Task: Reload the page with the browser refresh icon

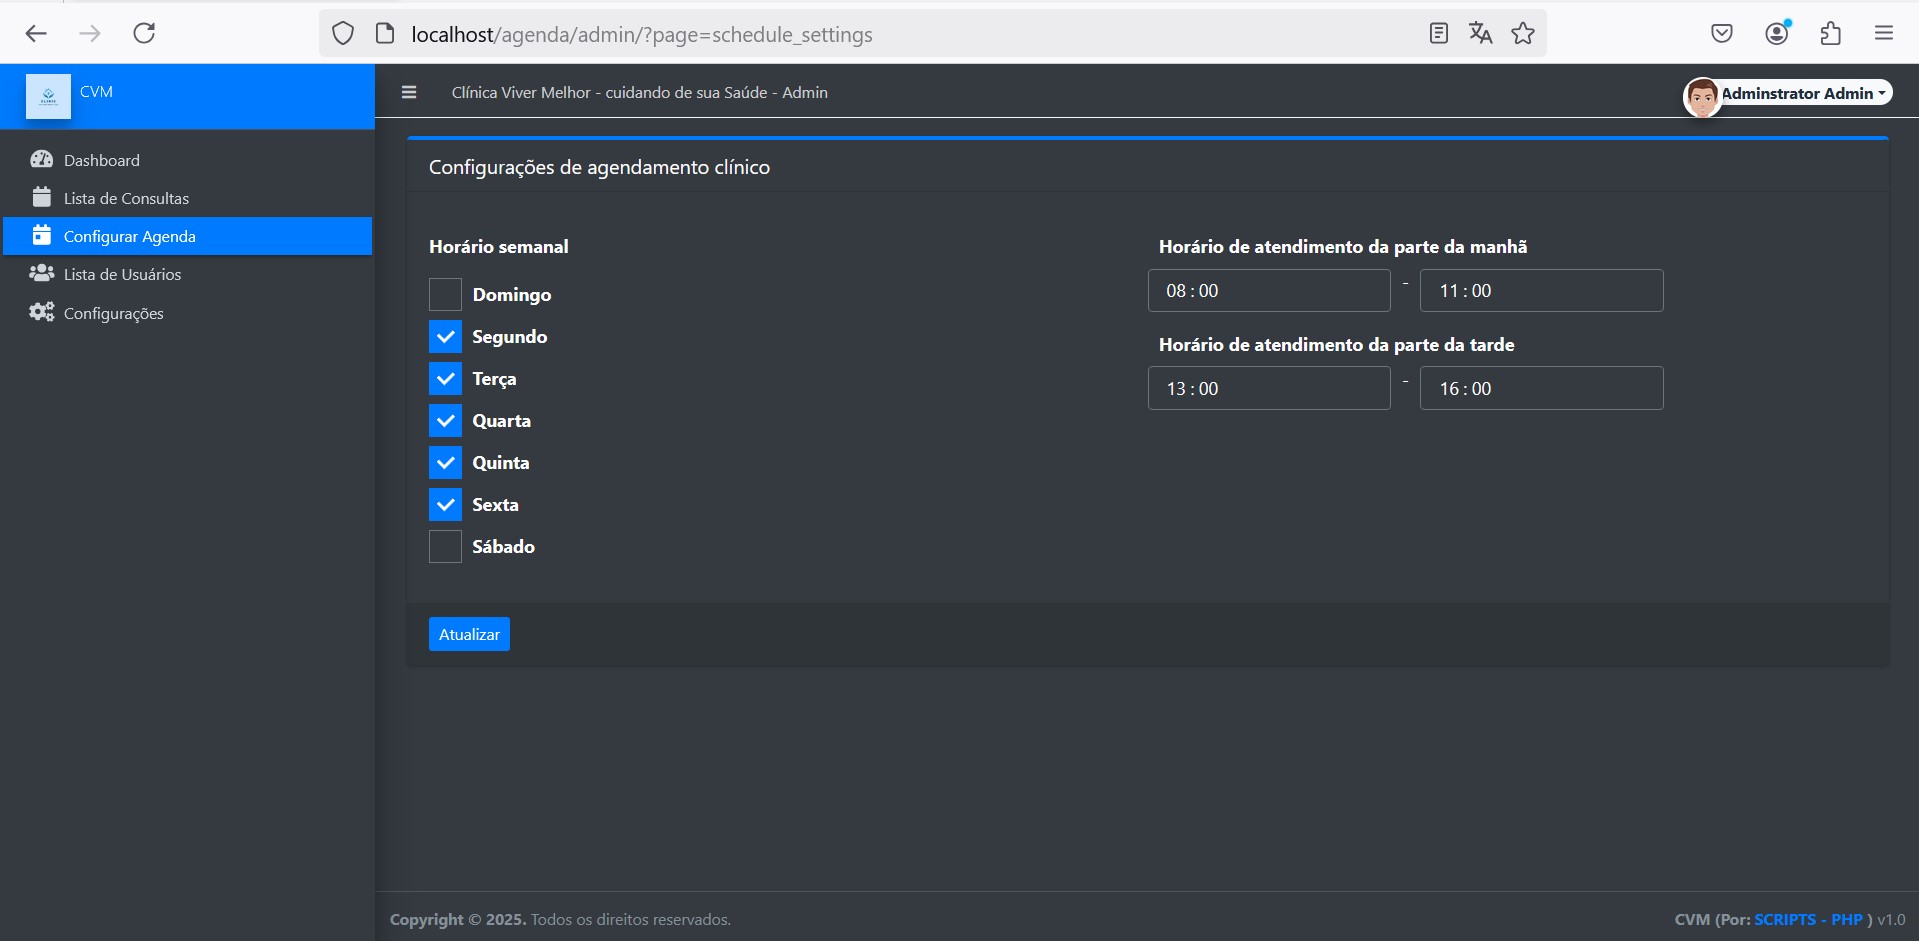Action: click(144, 34)
